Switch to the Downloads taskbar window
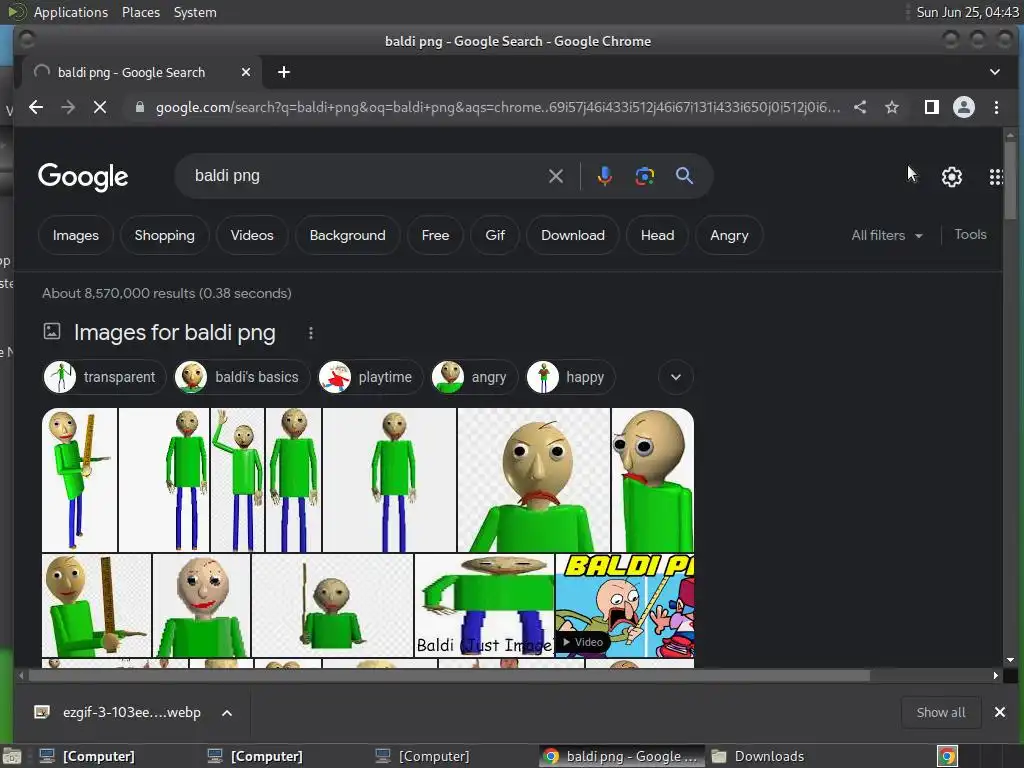 [758, 756]
